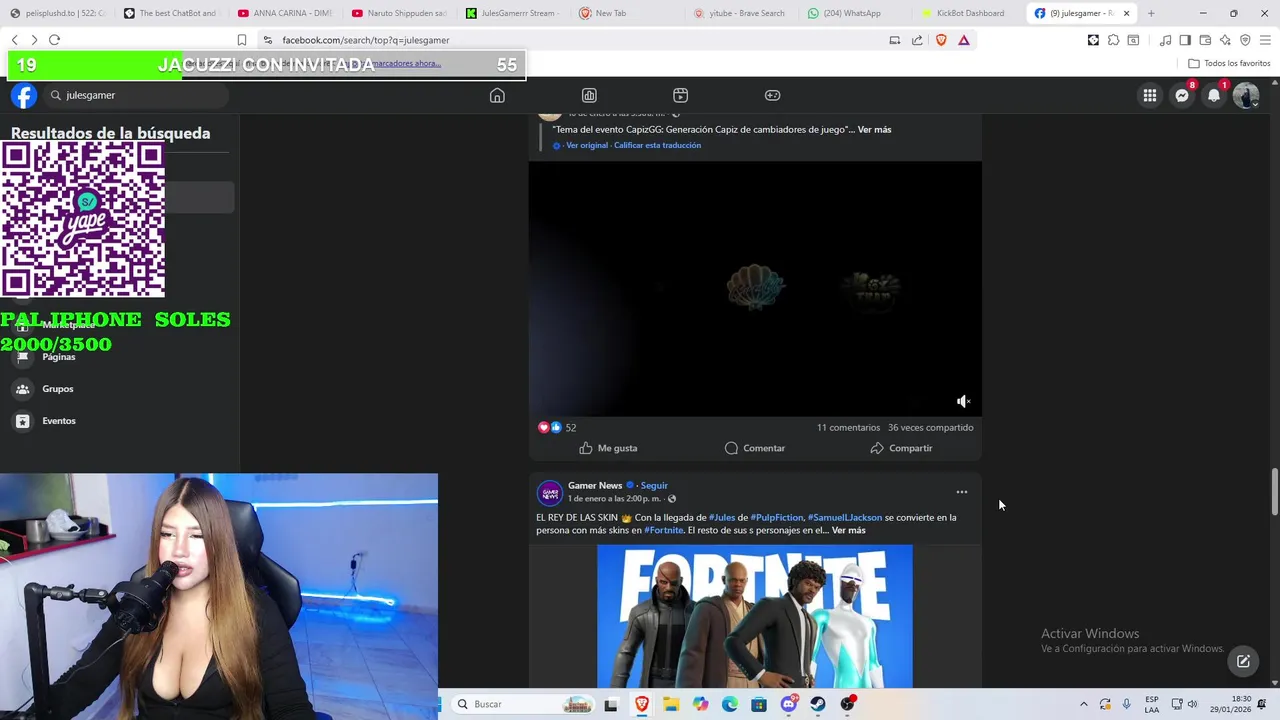
Task: Open Todos los favoritos bookmarks folder
Action: point(1229,63)
